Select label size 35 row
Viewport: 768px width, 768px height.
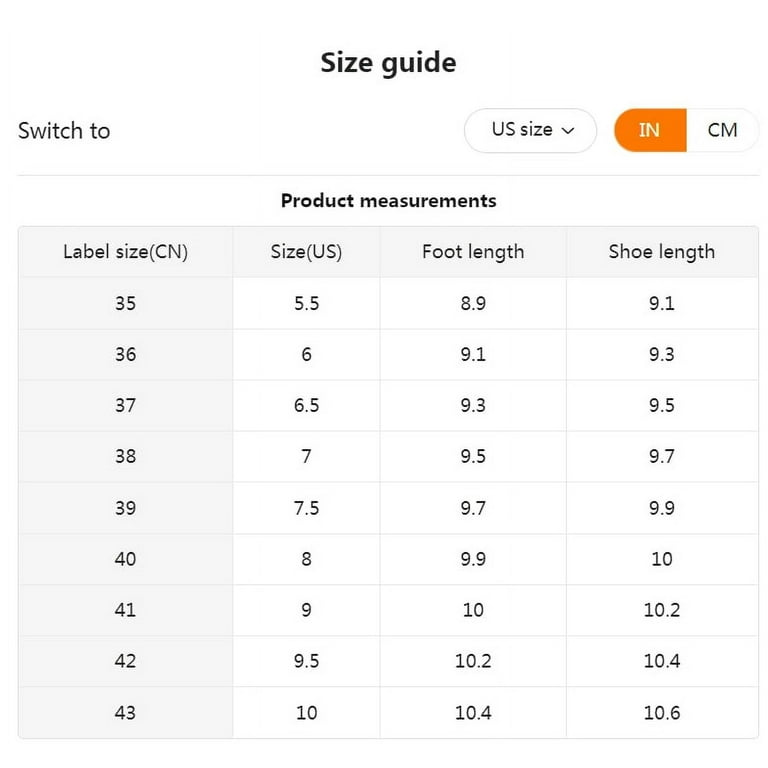coord(388,303)
